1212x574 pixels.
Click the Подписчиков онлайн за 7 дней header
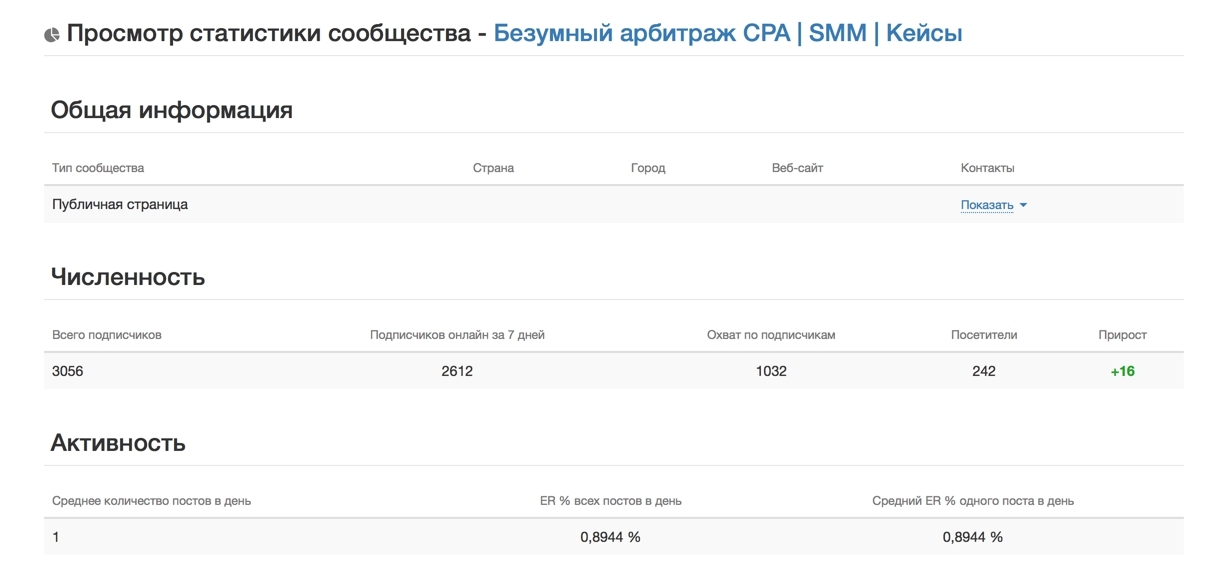(457, 335)
